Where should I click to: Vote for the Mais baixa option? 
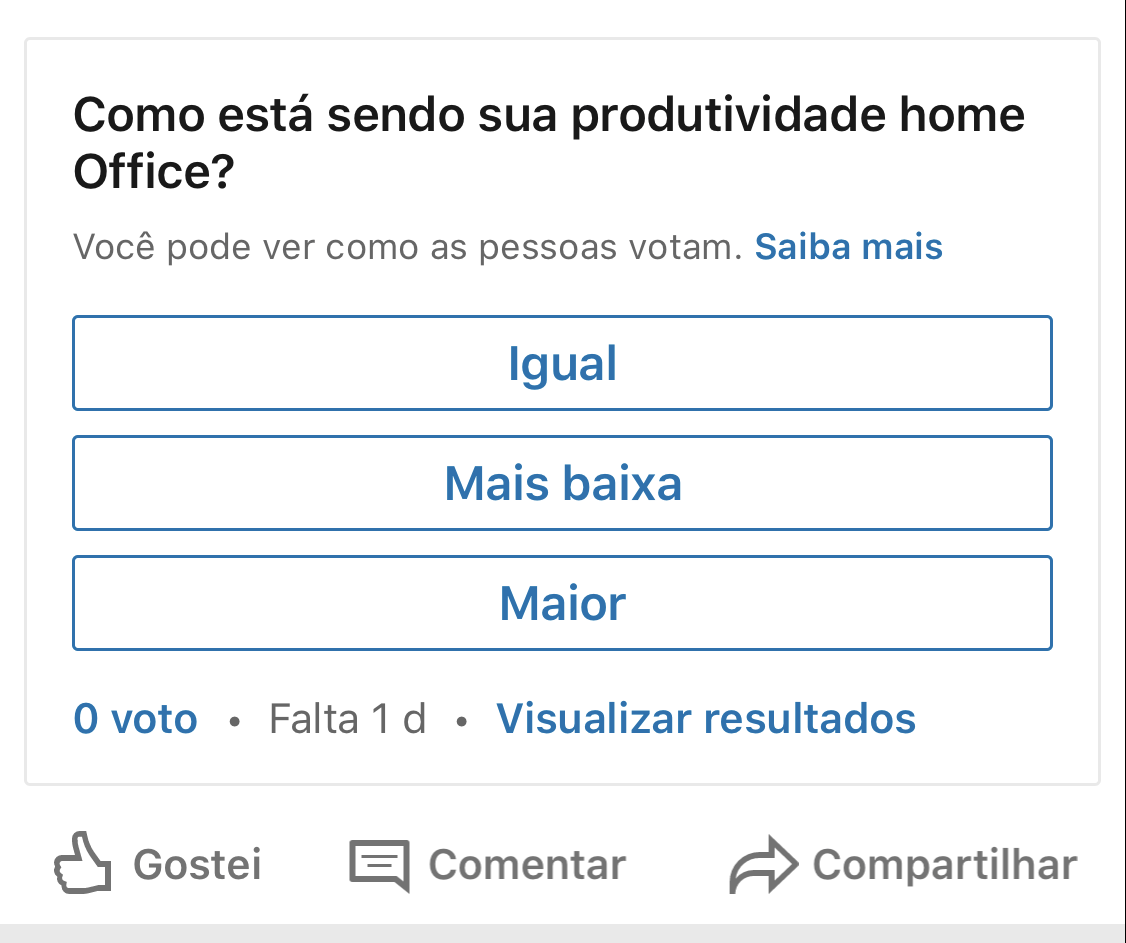(562, 483)
